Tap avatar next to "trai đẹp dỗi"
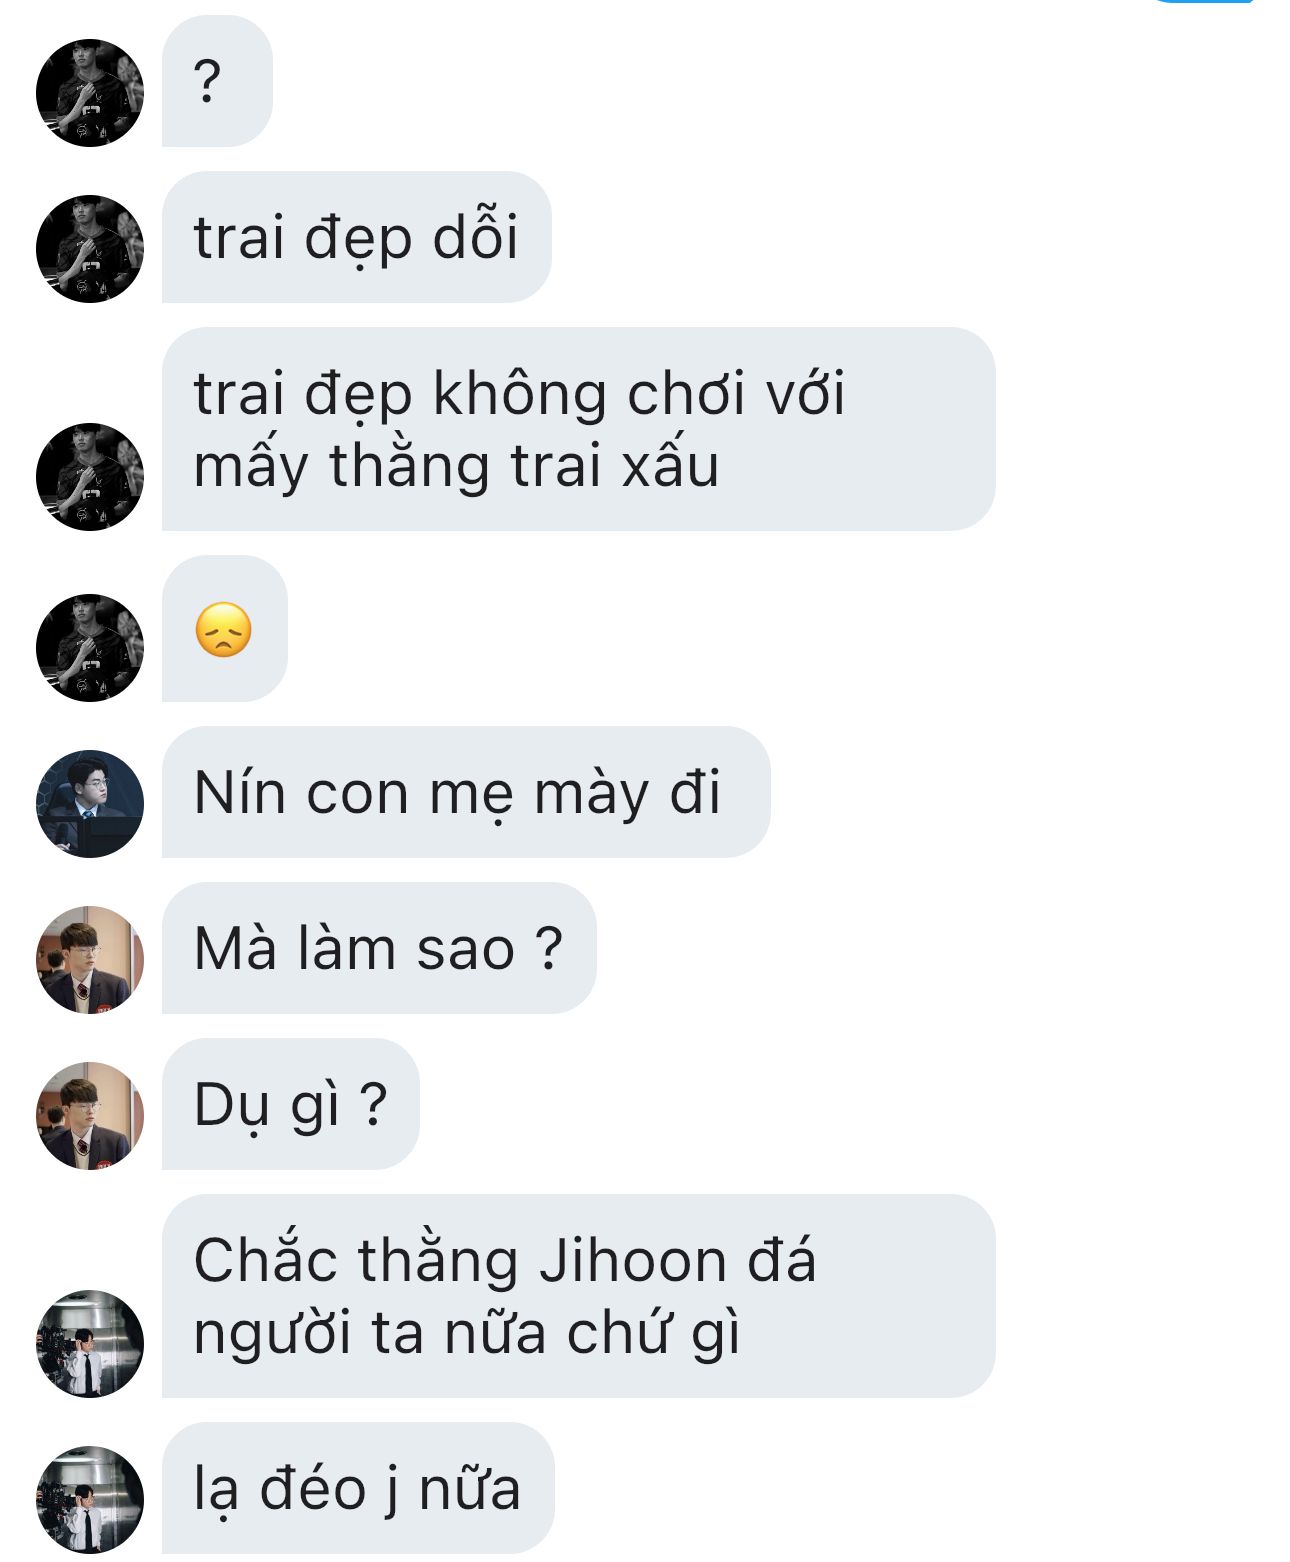 click(x=90, y=249)
